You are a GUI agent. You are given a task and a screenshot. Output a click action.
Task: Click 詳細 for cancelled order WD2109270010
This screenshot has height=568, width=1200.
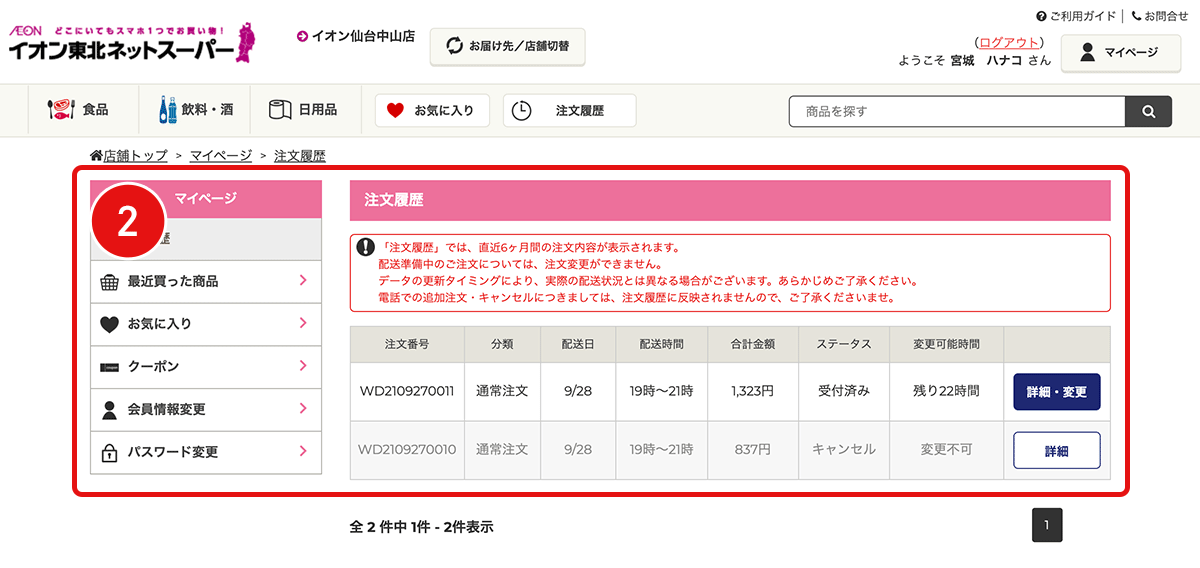click(x=1056, y=450)
